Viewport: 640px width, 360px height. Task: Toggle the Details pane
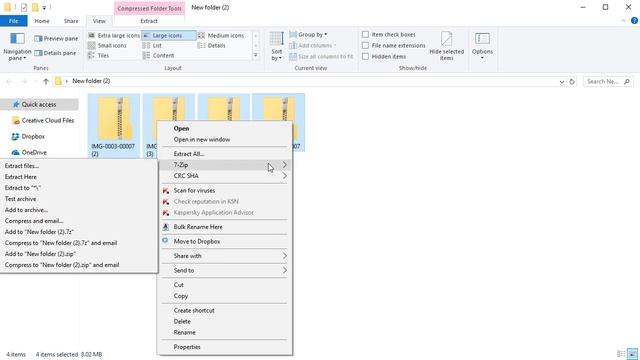[x=56, y=53]
